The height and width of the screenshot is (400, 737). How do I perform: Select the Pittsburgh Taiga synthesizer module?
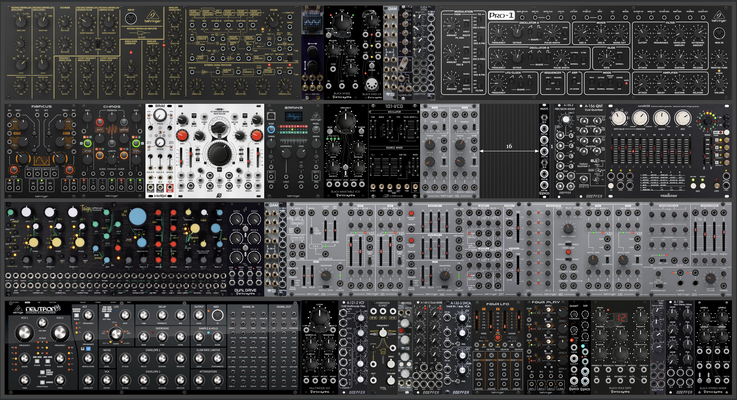tap(117, 249)
